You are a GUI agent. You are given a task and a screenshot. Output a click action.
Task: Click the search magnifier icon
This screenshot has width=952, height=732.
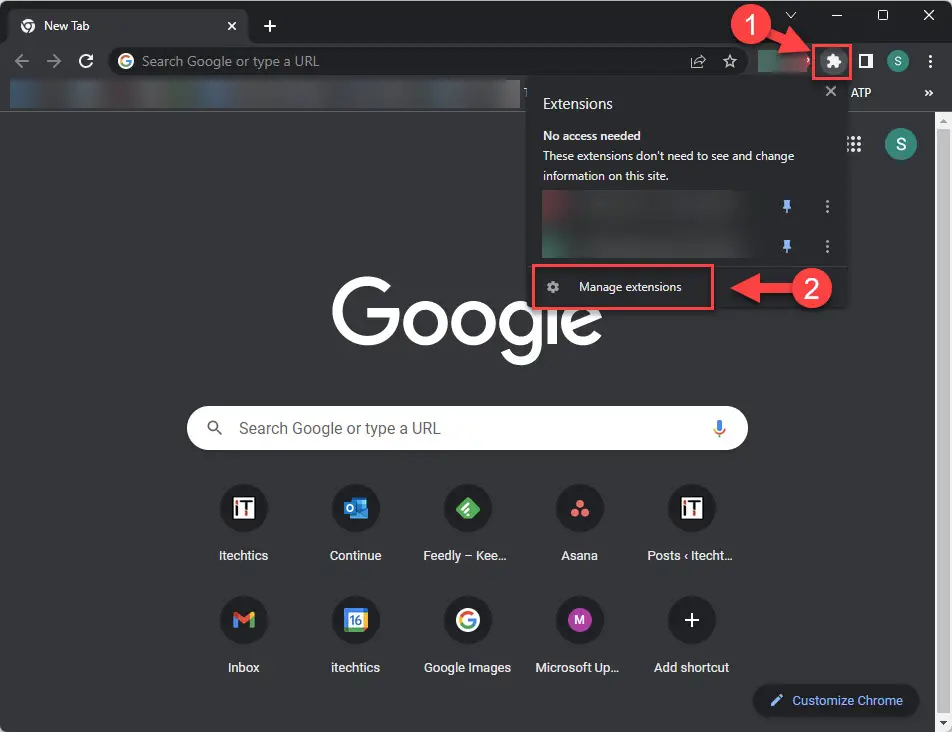pos(214,428)
